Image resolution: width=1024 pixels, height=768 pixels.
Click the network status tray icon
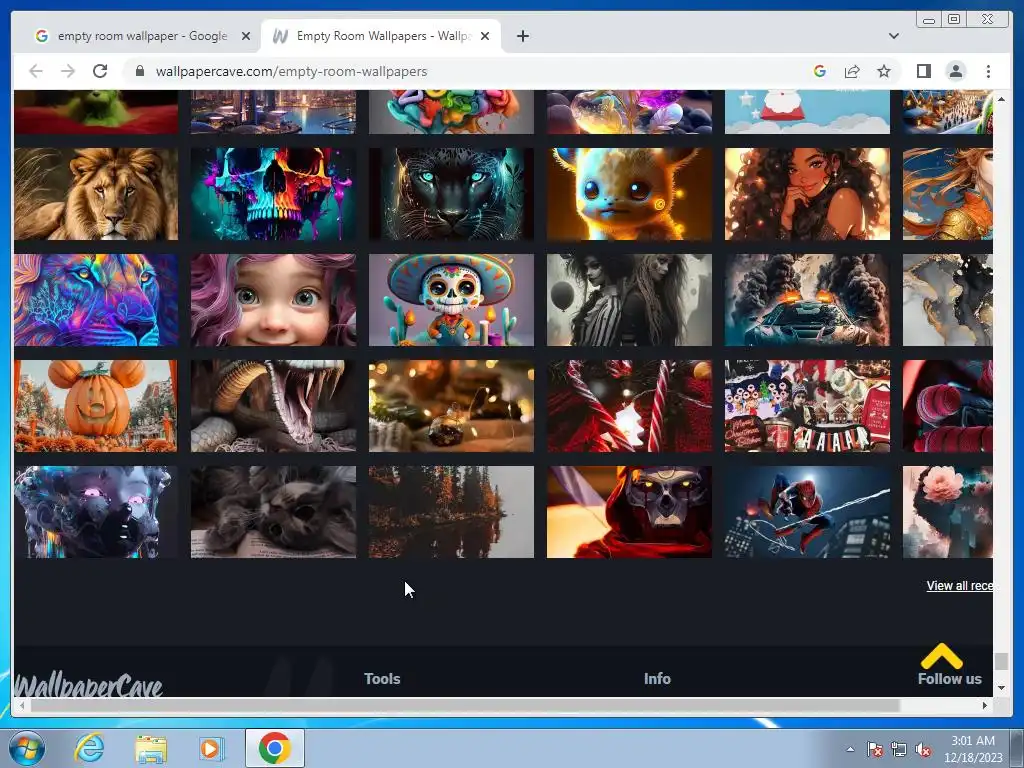point(899,749)
